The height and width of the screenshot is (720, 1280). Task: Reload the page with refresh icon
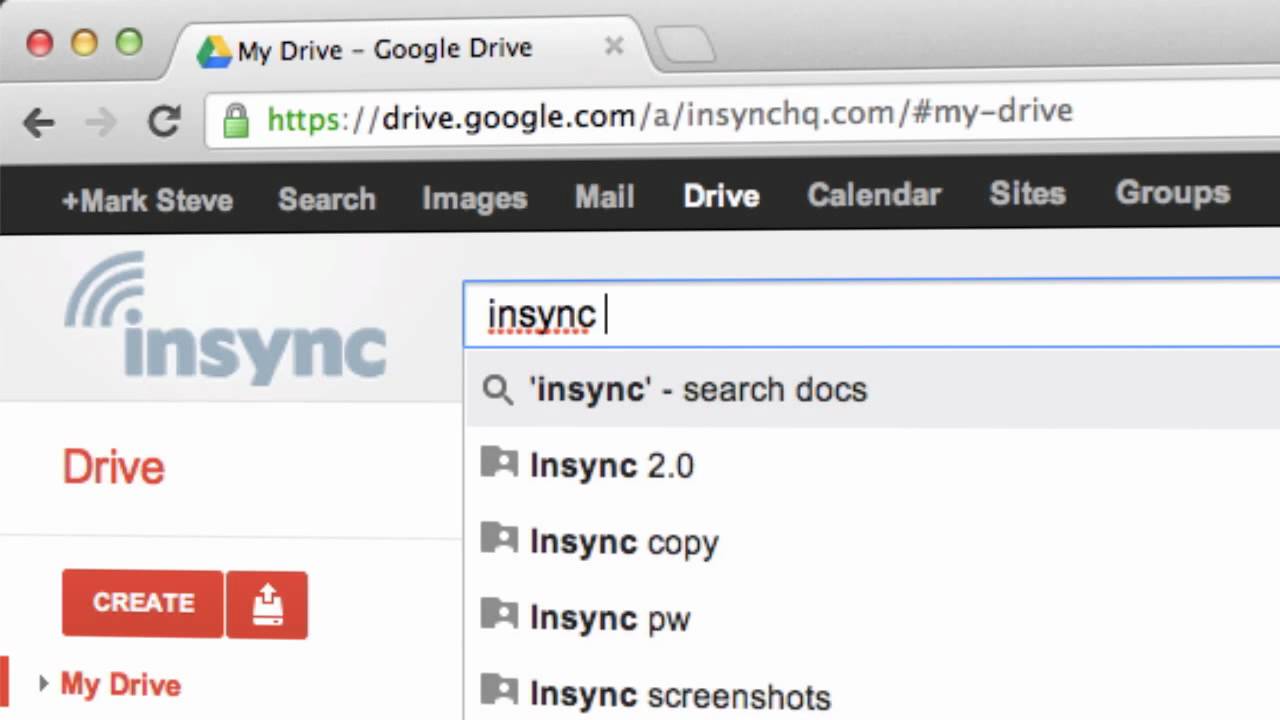coord(164,121)
